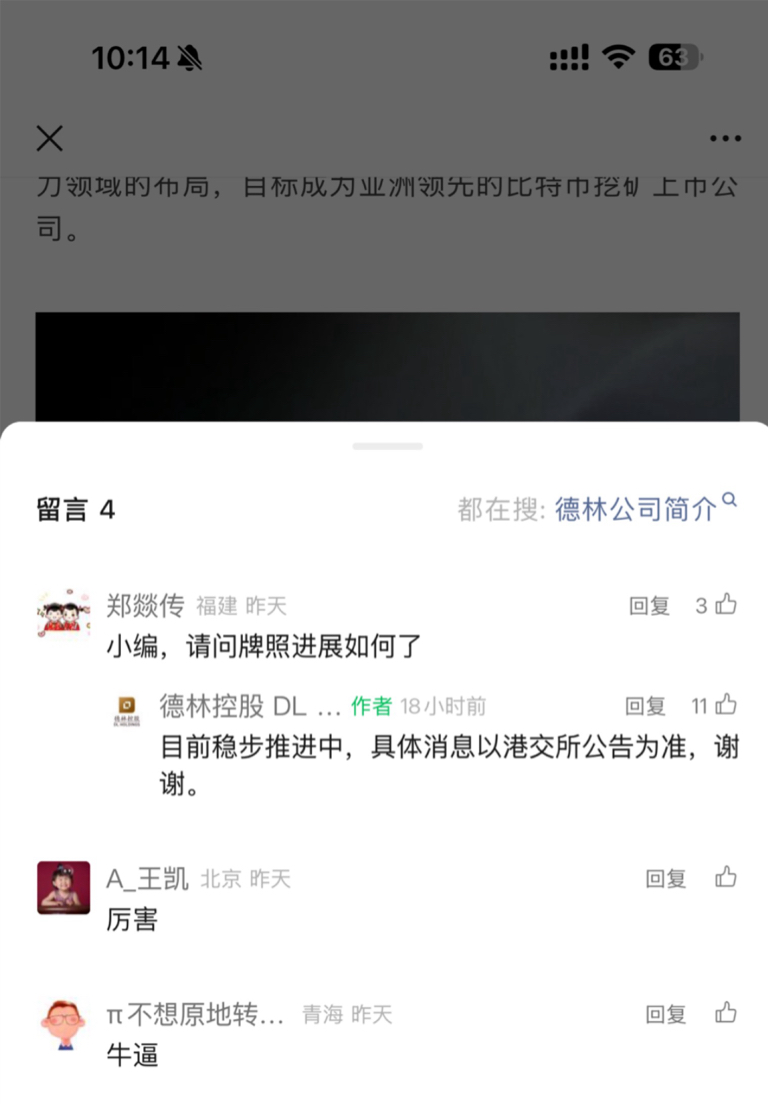768x1106 pixels.
Task: Like A_王凯's comment thumbs-up
Action: click(x=726, y=877)
